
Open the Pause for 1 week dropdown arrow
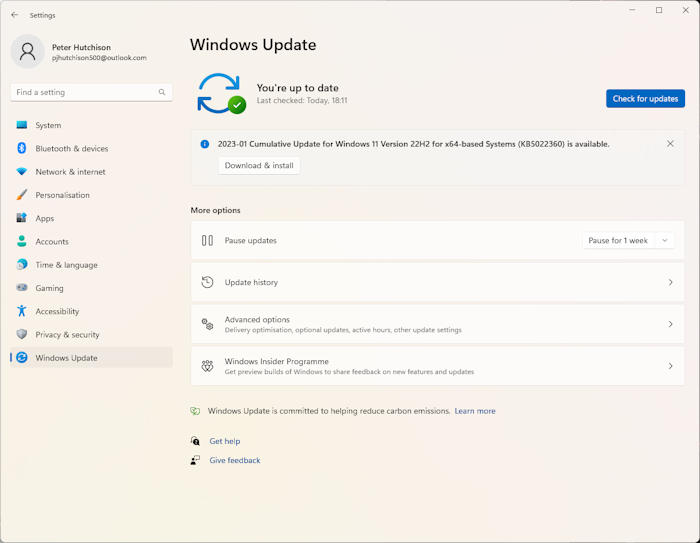[x=665, y=240]
